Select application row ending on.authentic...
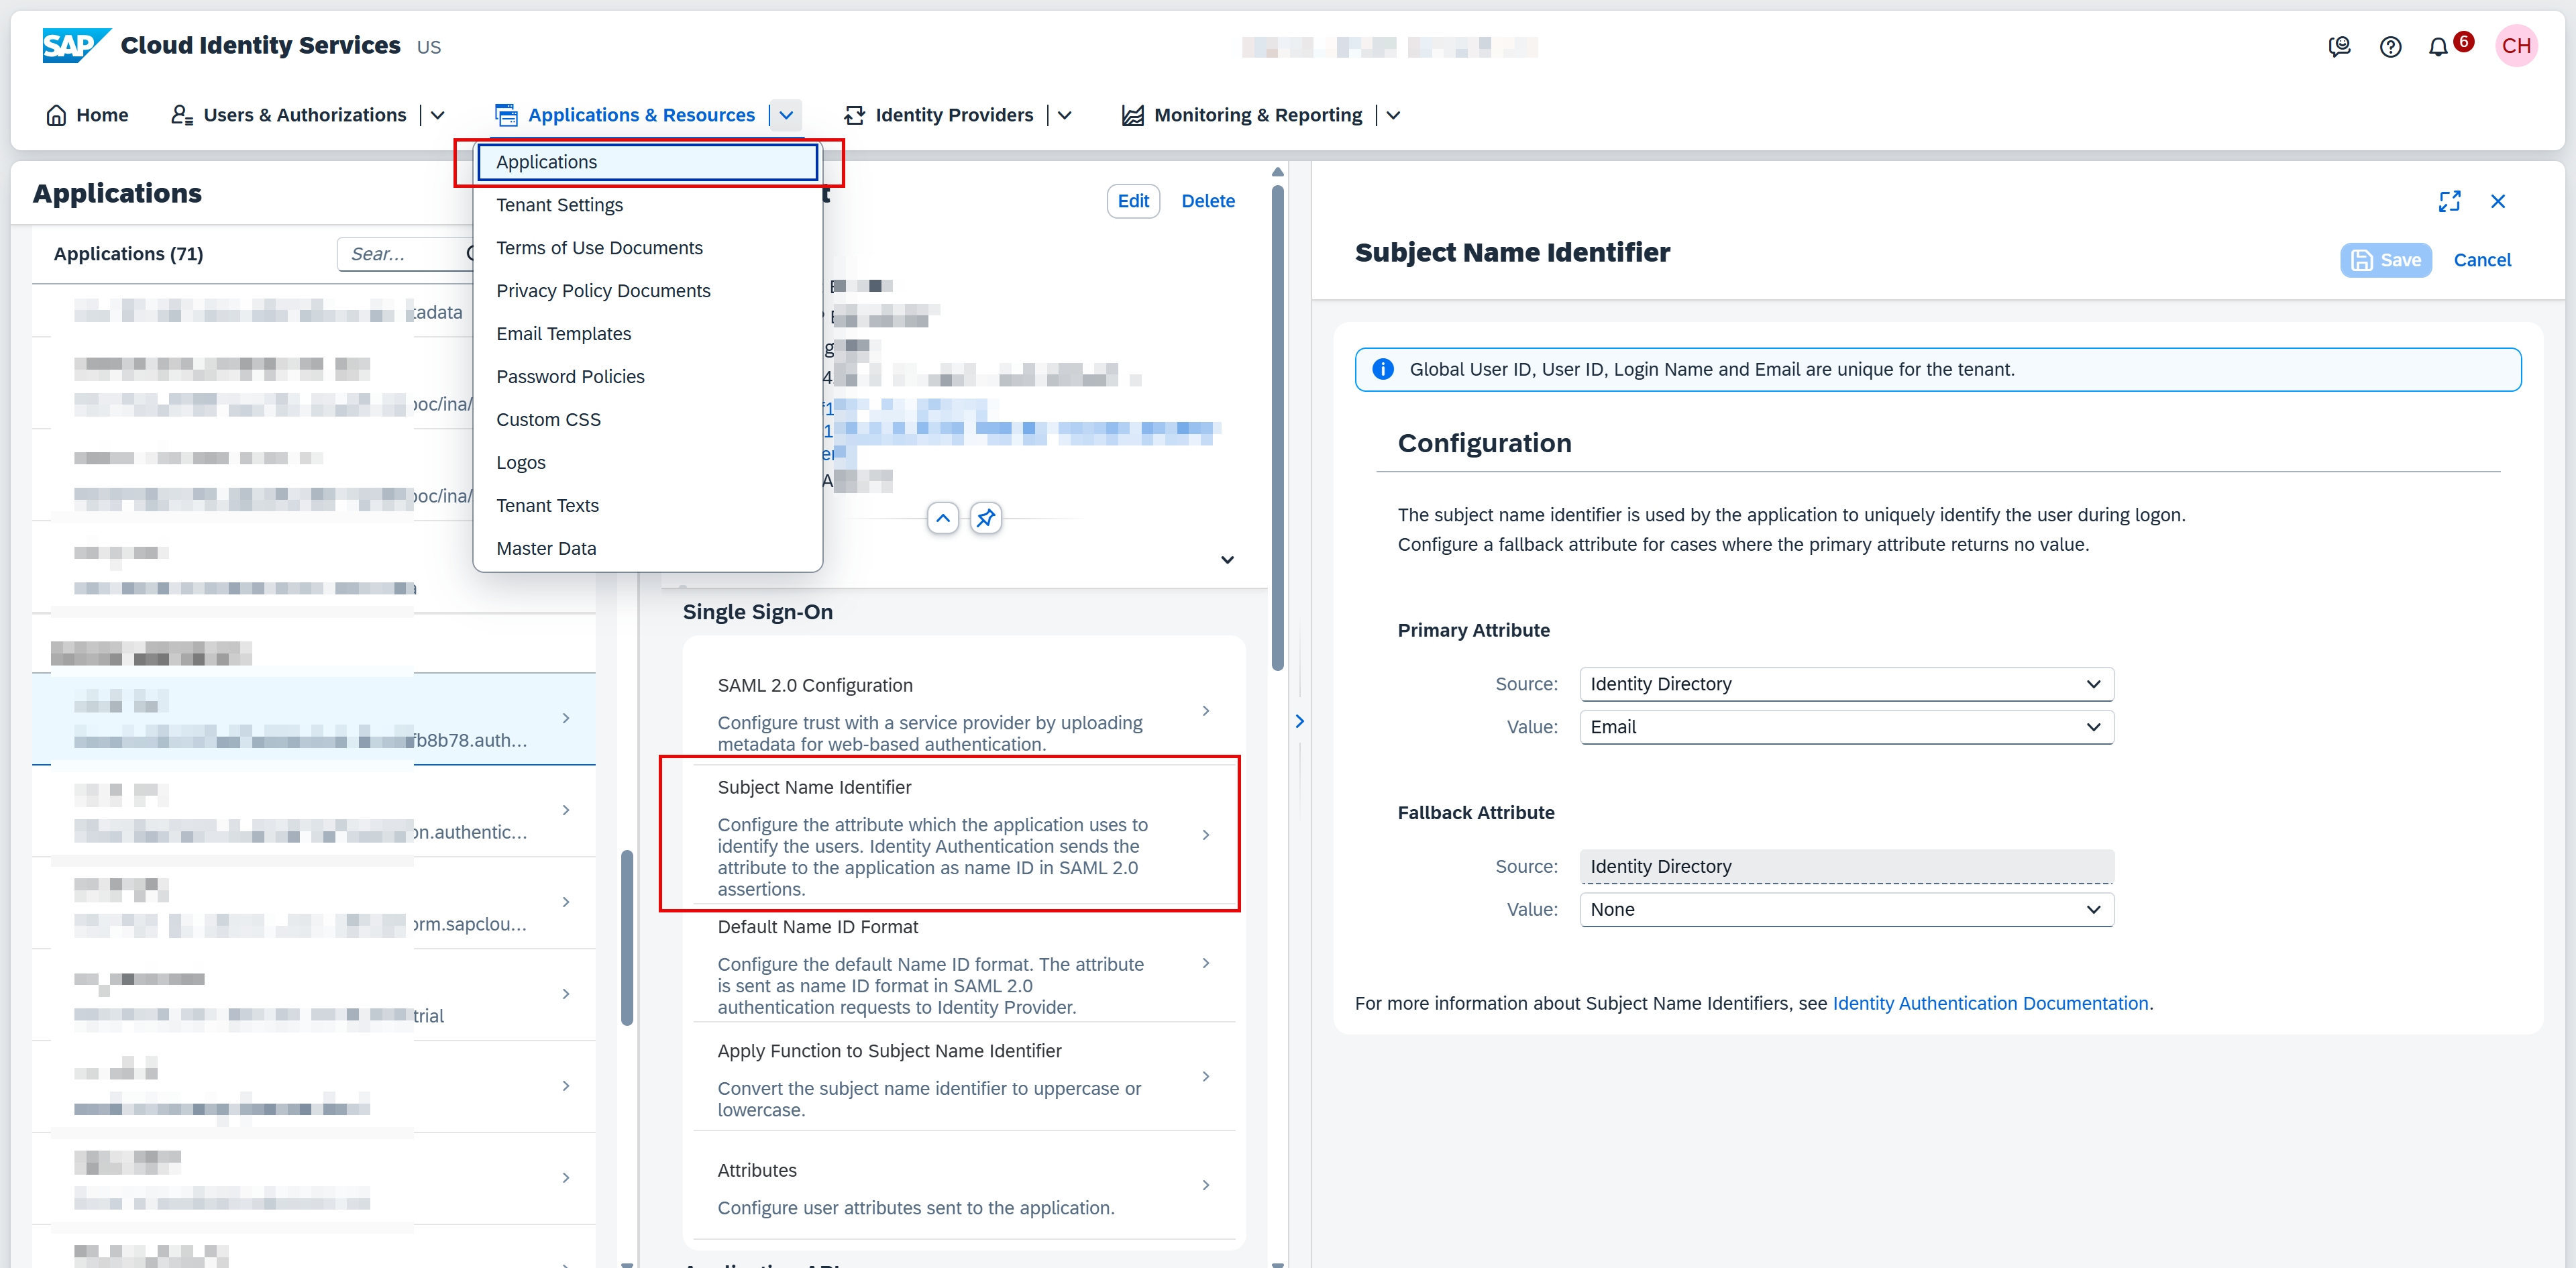Image resolution: width=2576 pixels, height=1268 pixels. [x=314, y=811]
